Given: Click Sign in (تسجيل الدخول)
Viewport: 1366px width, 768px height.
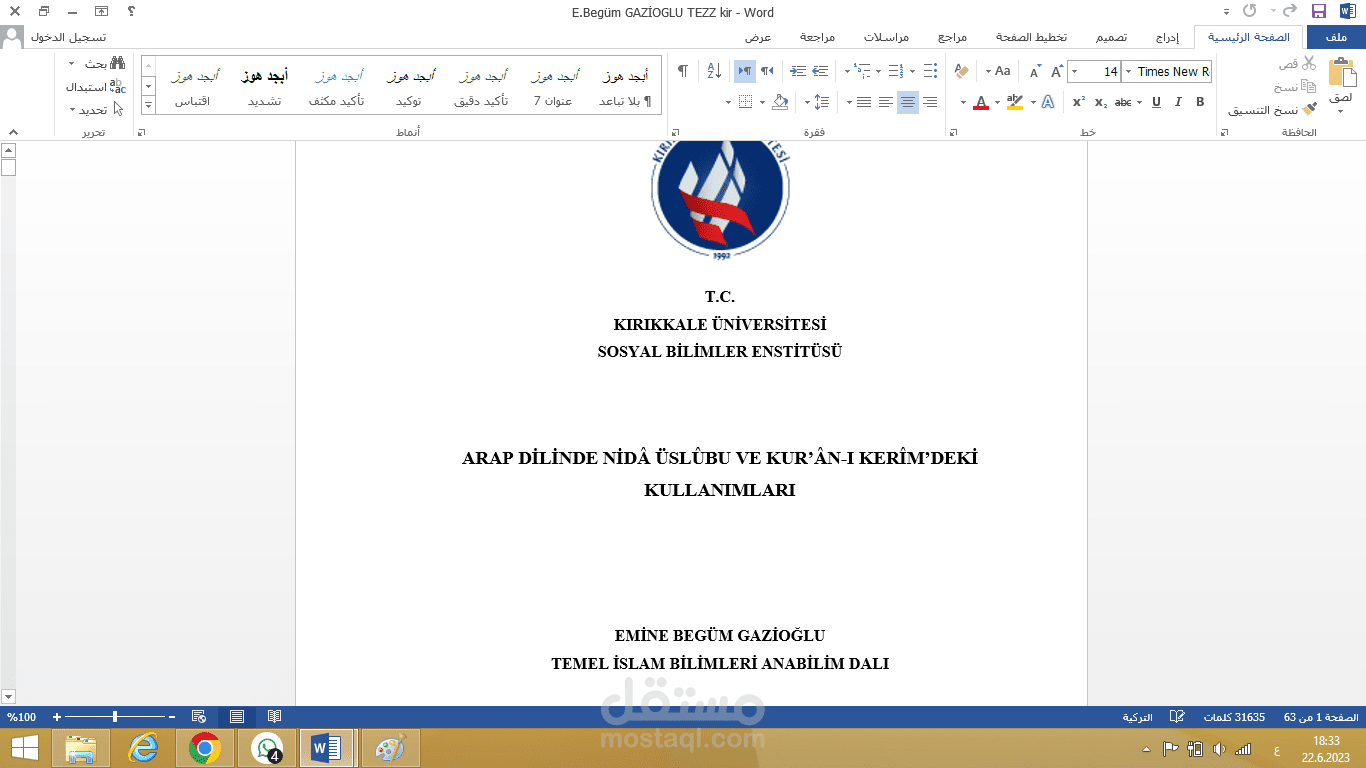Looking at the screenshot, I should [x=69, y=37].
